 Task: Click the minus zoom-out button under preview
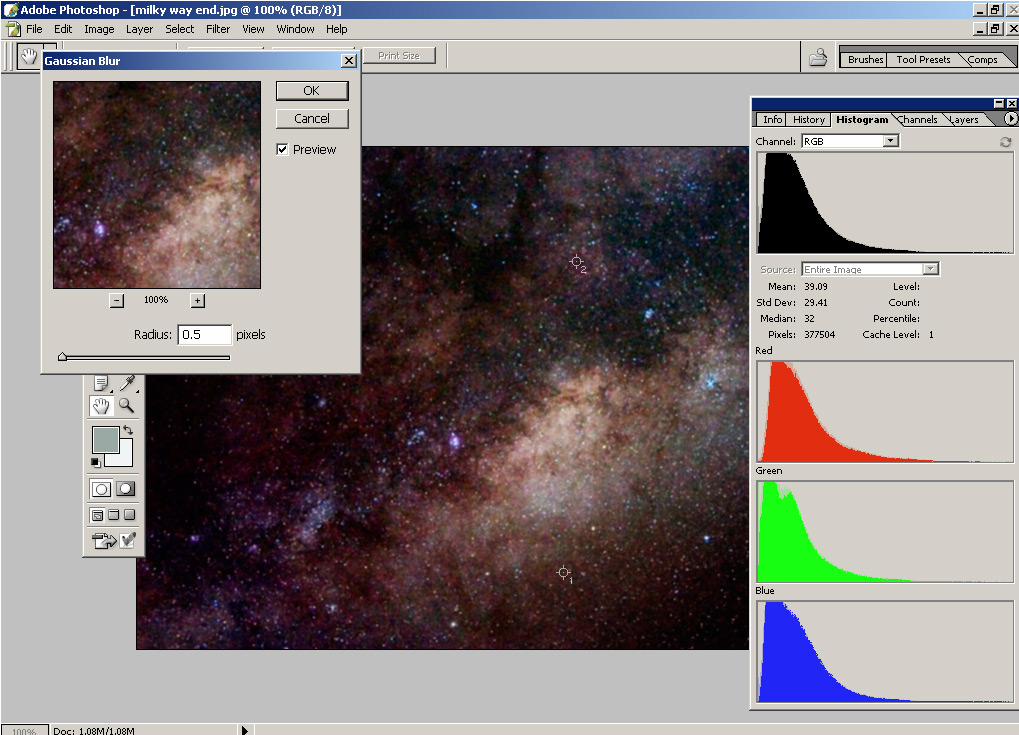[116, 300]
